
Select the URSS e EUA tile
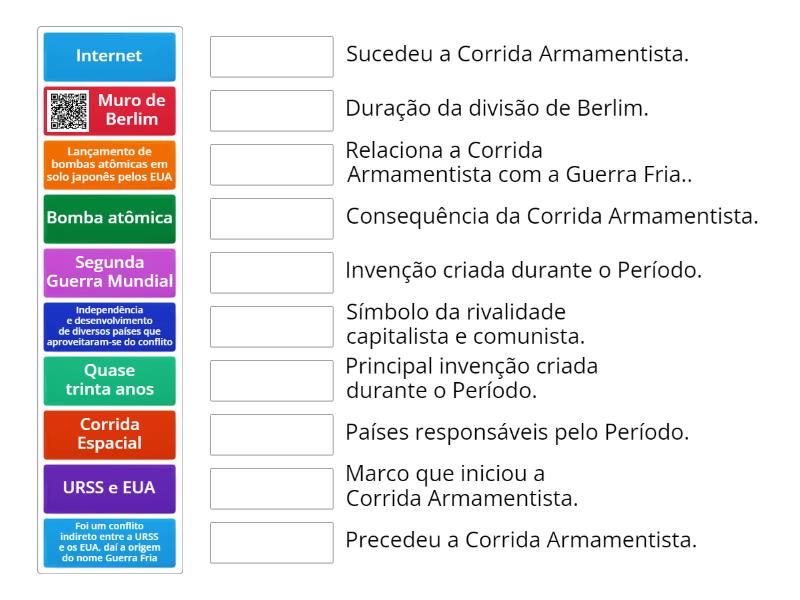110,488
